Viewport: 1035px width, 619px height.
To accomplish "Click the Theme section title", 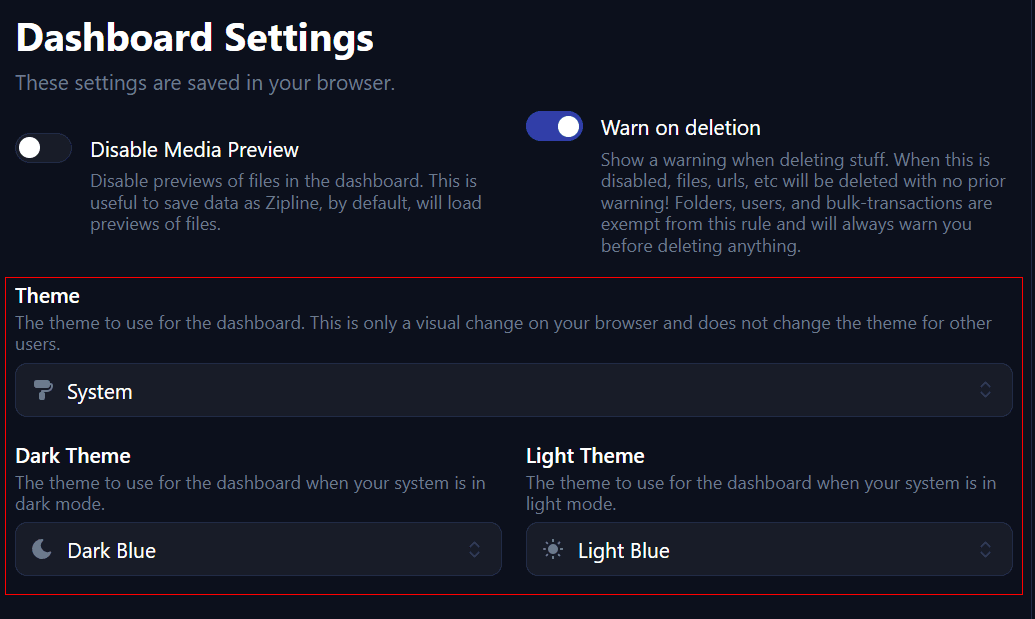I will tap(48, 296).
